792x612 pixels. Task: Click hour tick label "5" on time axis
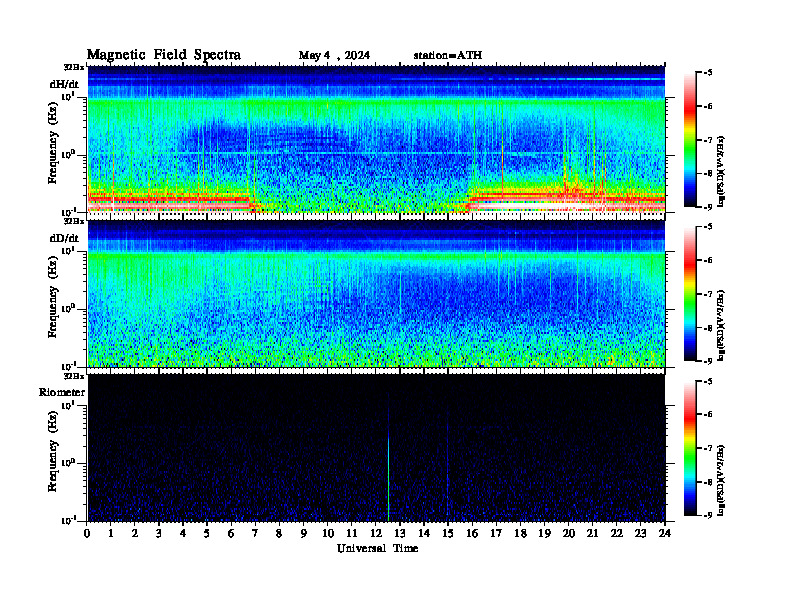(208, 534)
